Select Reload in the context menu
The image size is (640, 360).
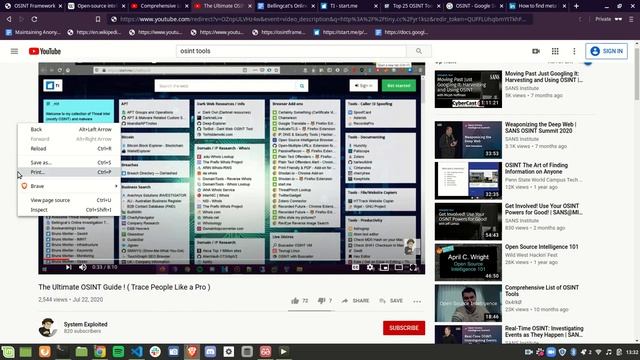[69, 149]
